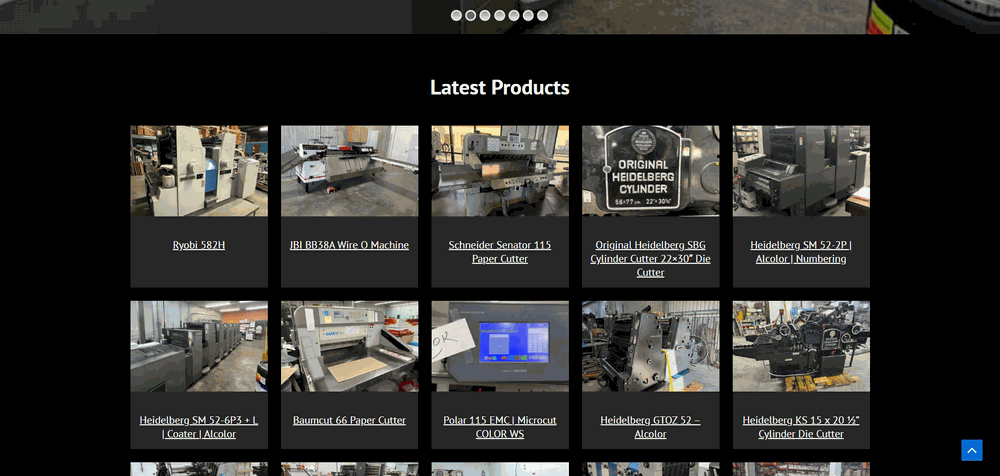This screenshot has height=476, width=1000.
Task: Select the last slider pagination dot
Action: click(542, 15)
